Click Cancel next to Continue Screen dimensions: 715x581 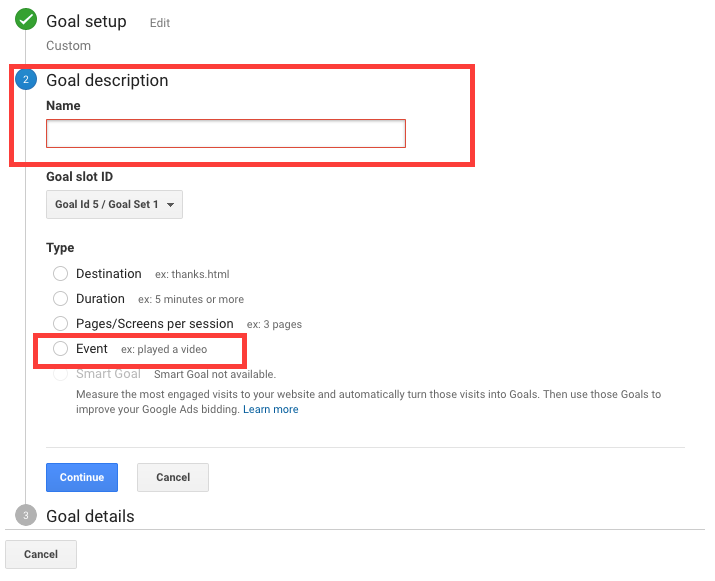(173, 477)
